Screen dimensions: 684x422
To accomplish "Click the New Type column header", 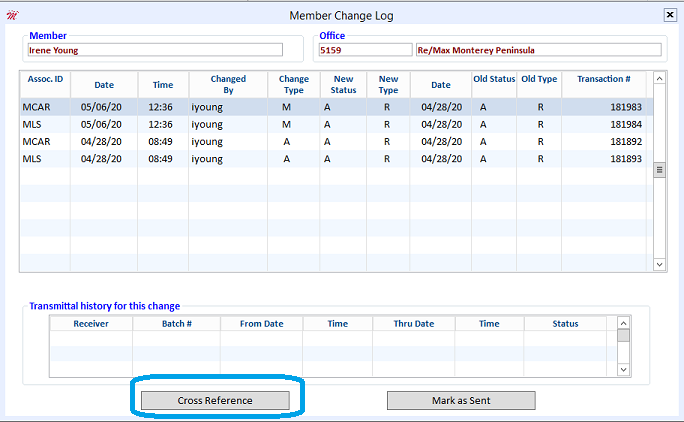I will [388, 84].
